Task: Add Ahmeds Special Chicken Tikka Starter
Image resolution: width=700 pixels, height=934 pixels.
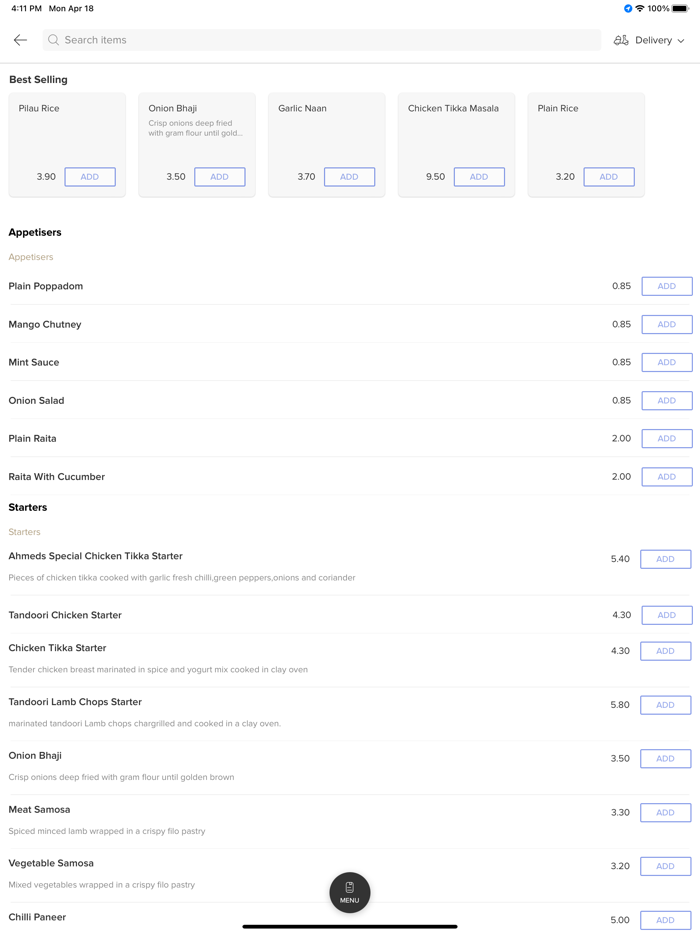Action: coord(665,559)
